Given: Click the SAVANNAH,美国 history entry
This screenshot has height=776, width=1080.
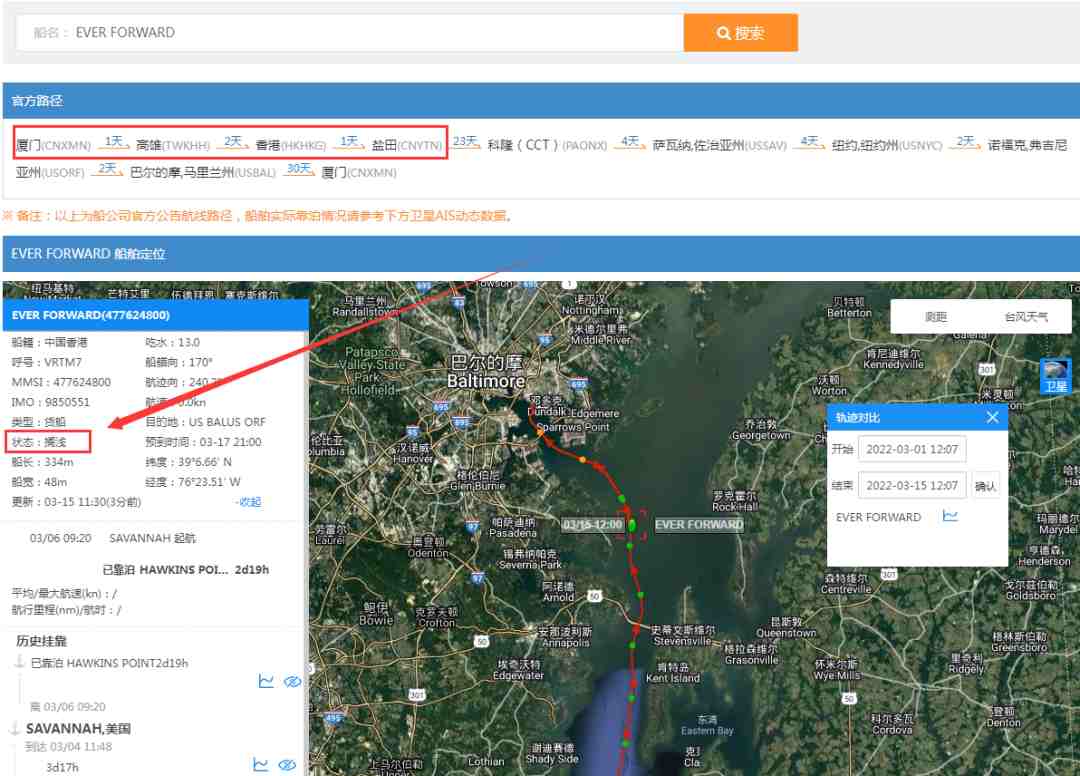Looking at the screenshot, I should click(x=79, y=728).
